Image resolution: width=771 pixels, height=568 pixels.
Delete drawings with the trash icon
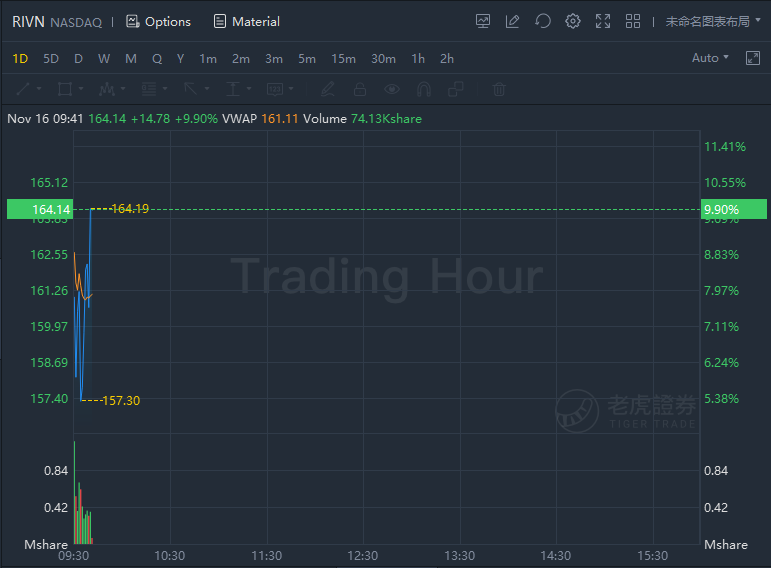tap(499, 89)
